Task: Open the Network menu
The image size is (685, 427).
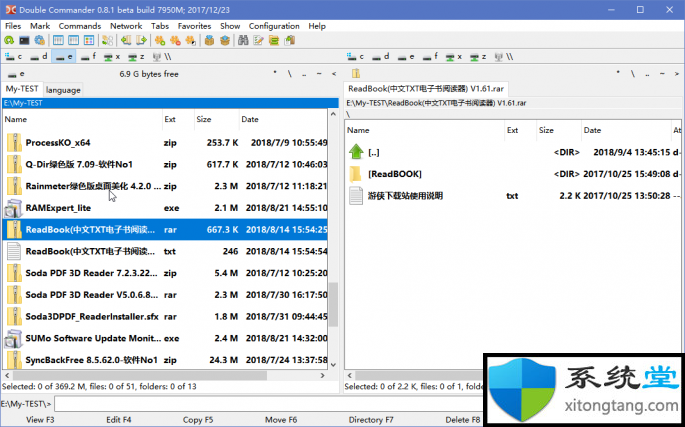Action: point(126,26)
